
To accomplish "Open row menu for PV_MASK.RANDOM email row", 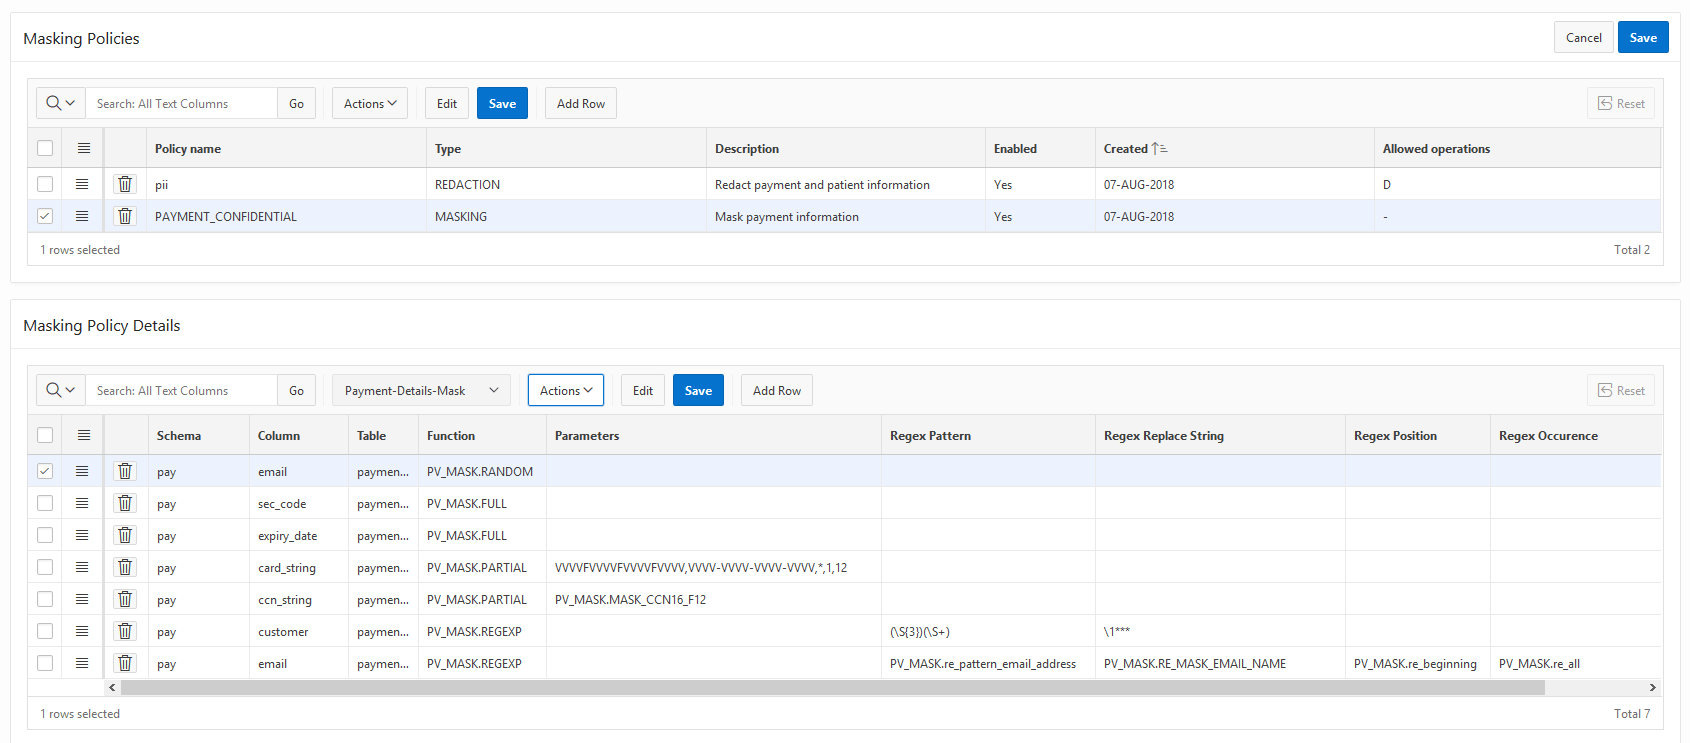I will [x=82, y=471].
